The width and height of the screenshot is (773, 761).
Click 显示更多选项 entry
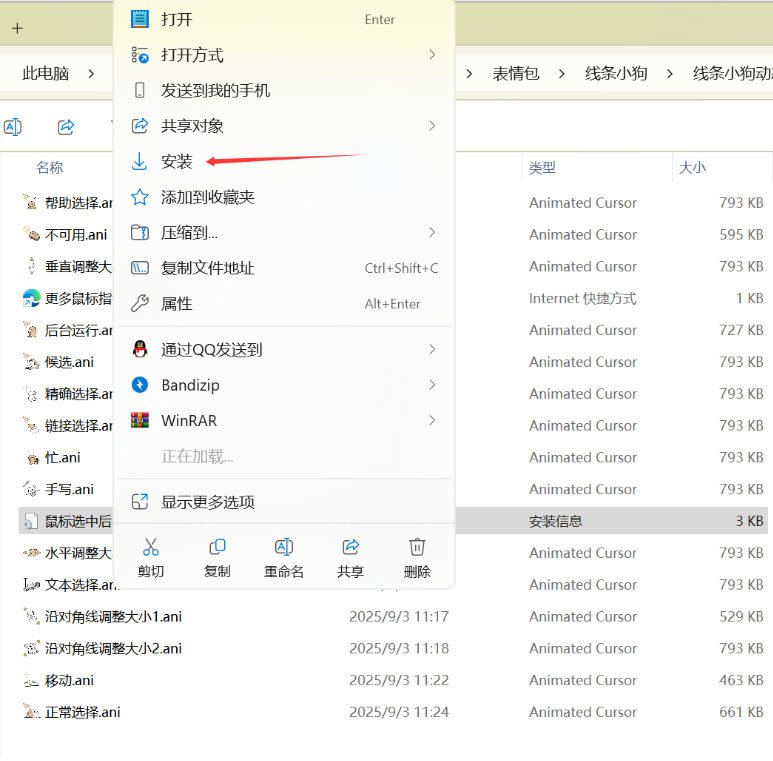(284, 502)
